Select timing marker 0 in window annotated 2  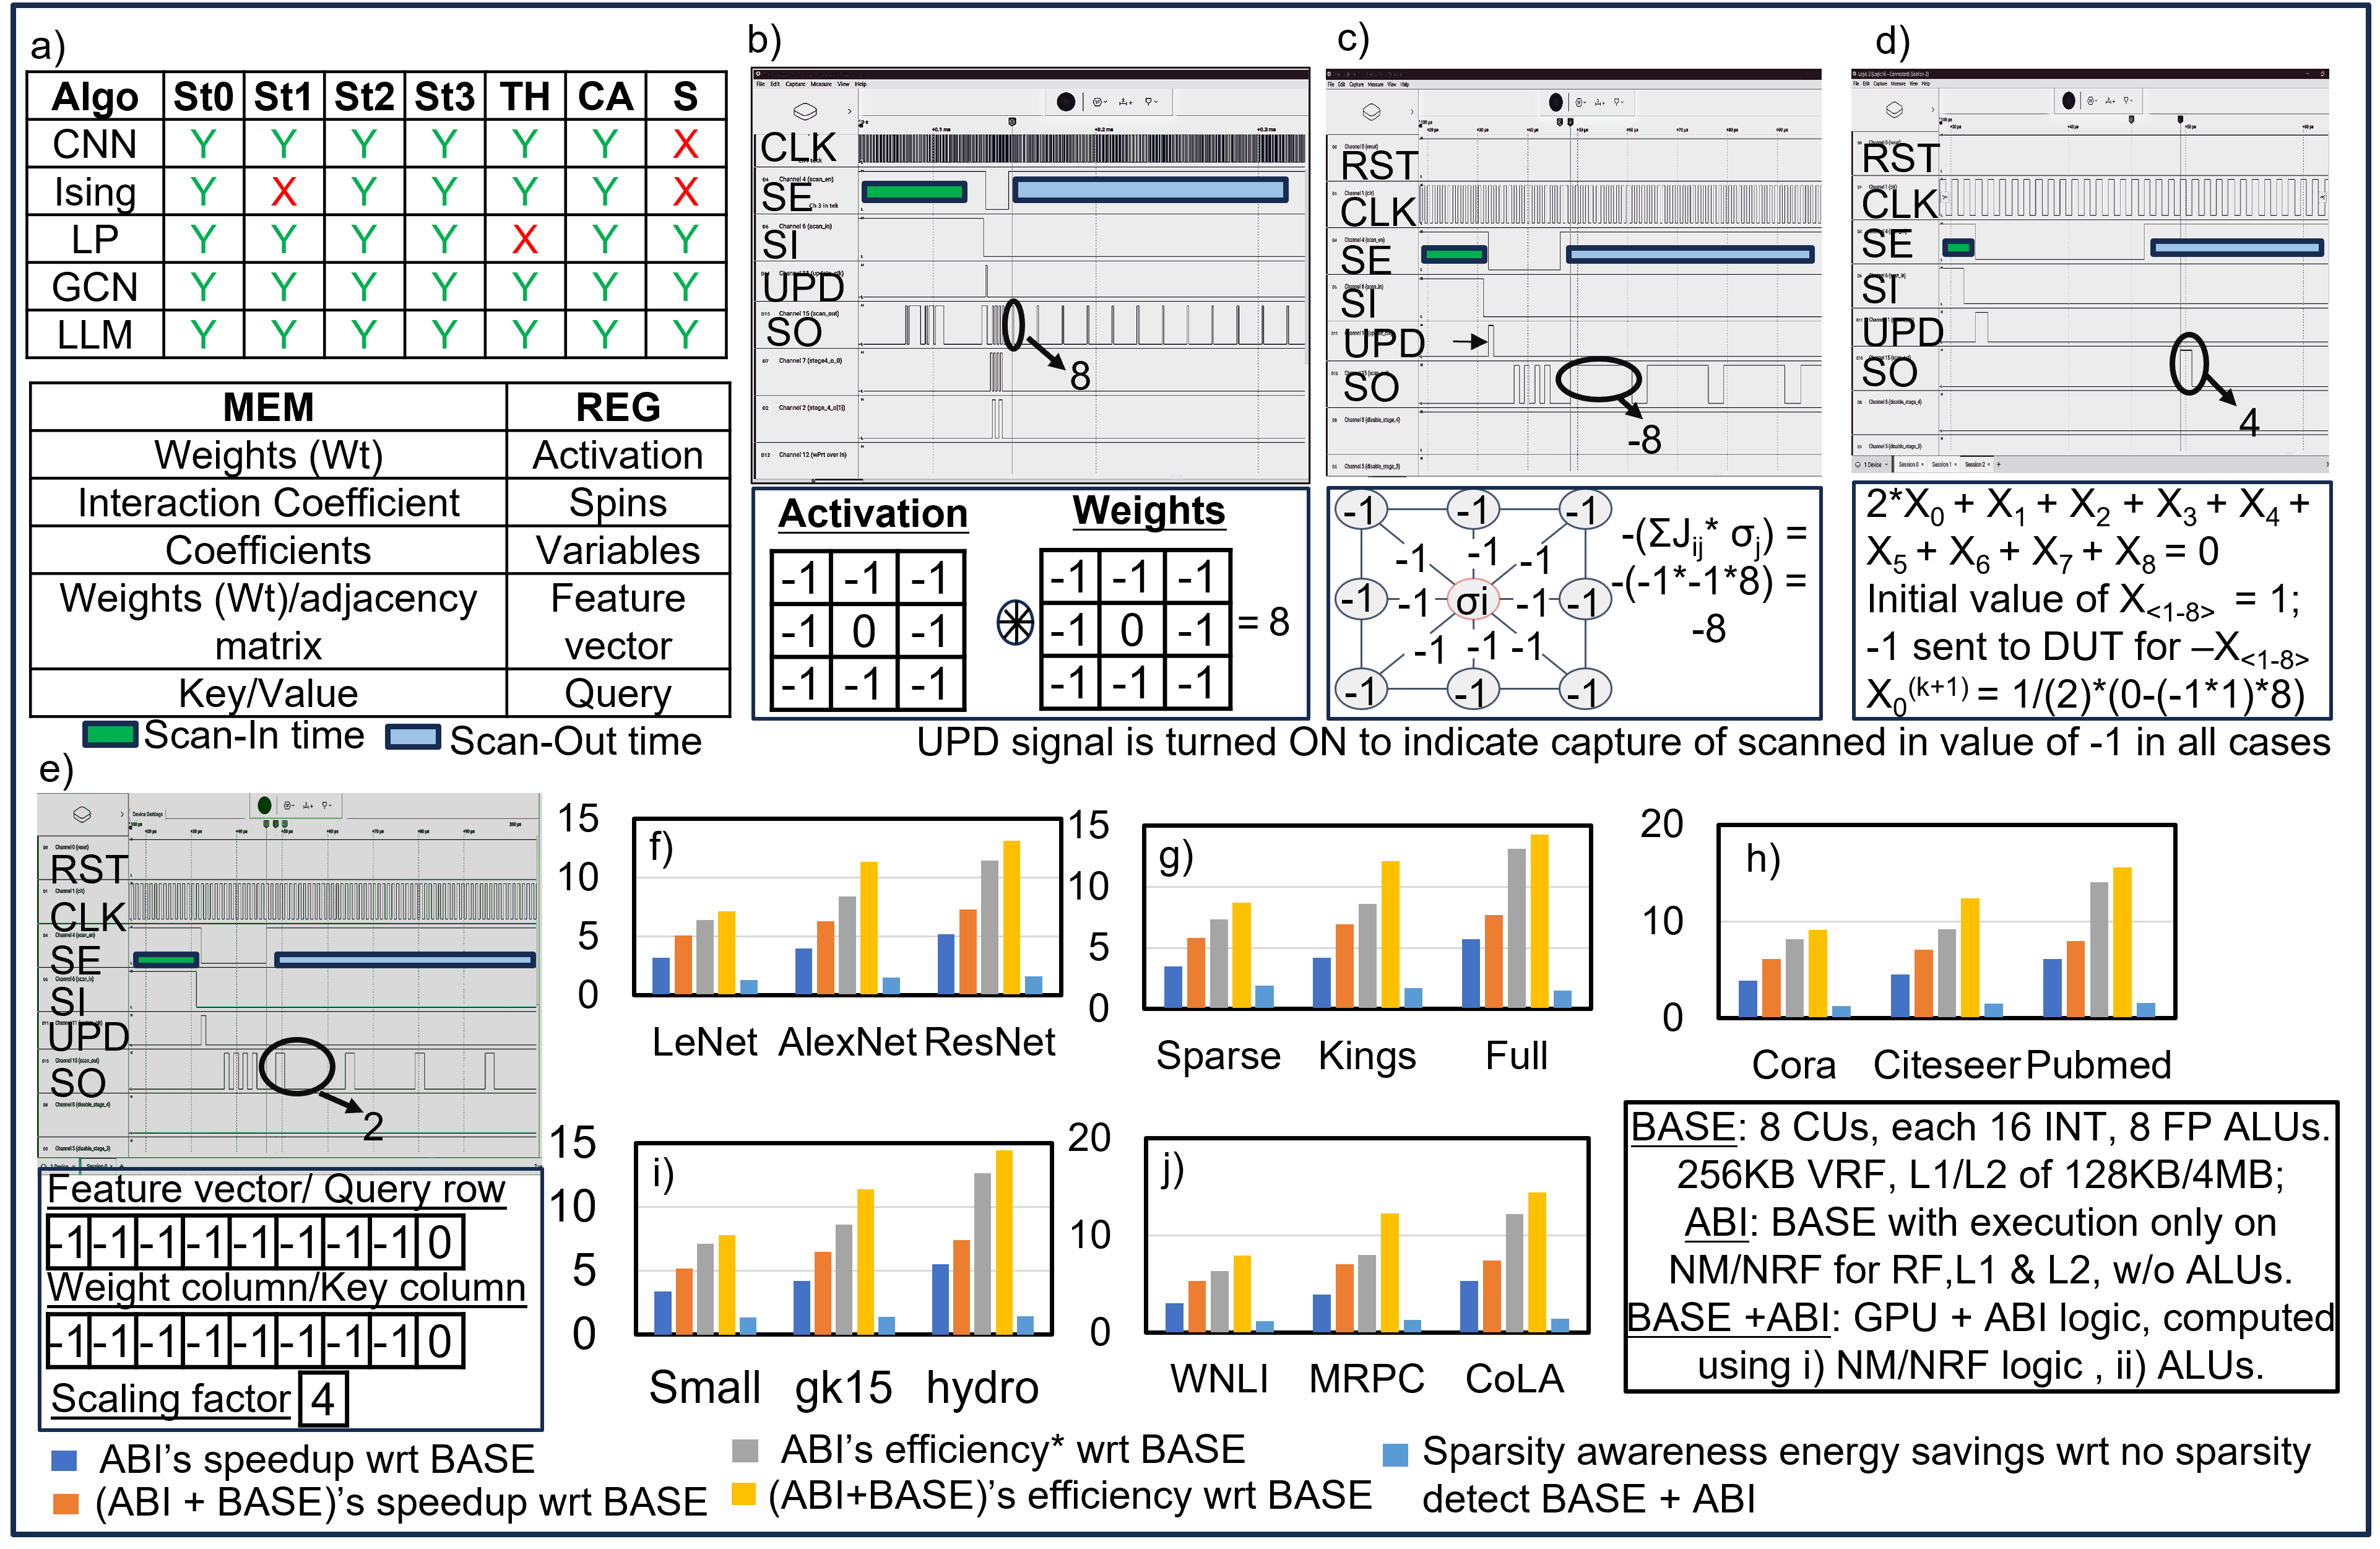(266, 824)
